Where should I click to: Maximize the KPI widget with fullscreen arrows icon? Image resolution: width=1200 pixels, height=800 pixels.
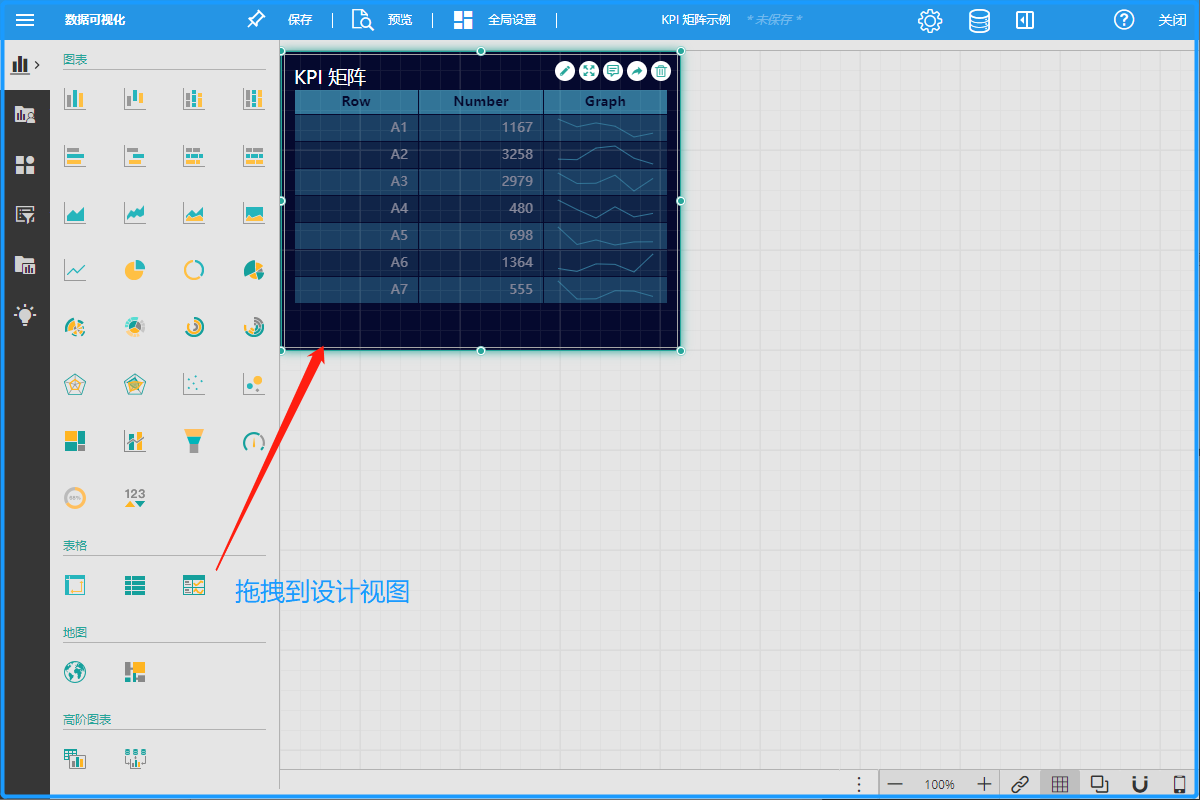[x=589, y=71]
